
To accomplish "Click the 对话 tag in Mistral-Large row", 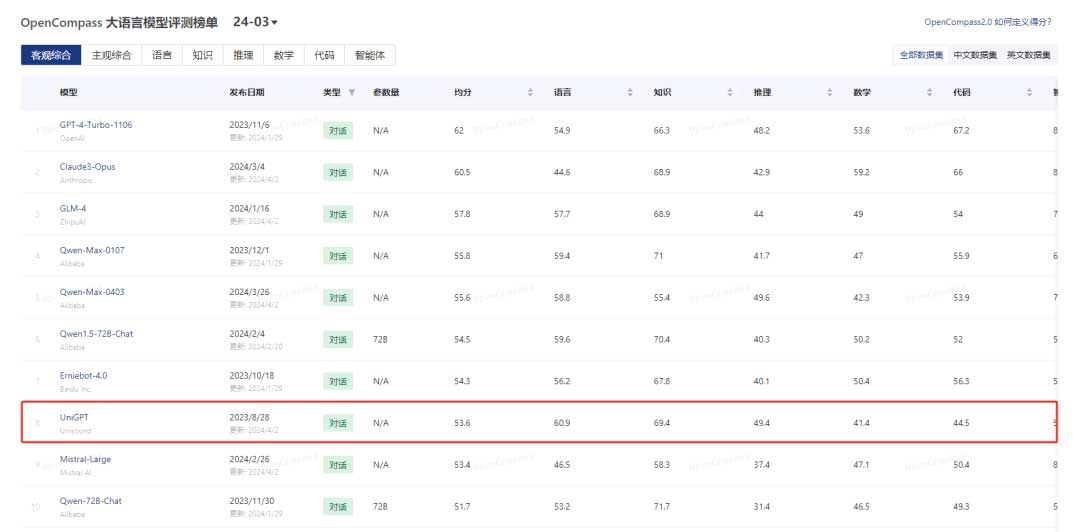I will click(338, 465).
